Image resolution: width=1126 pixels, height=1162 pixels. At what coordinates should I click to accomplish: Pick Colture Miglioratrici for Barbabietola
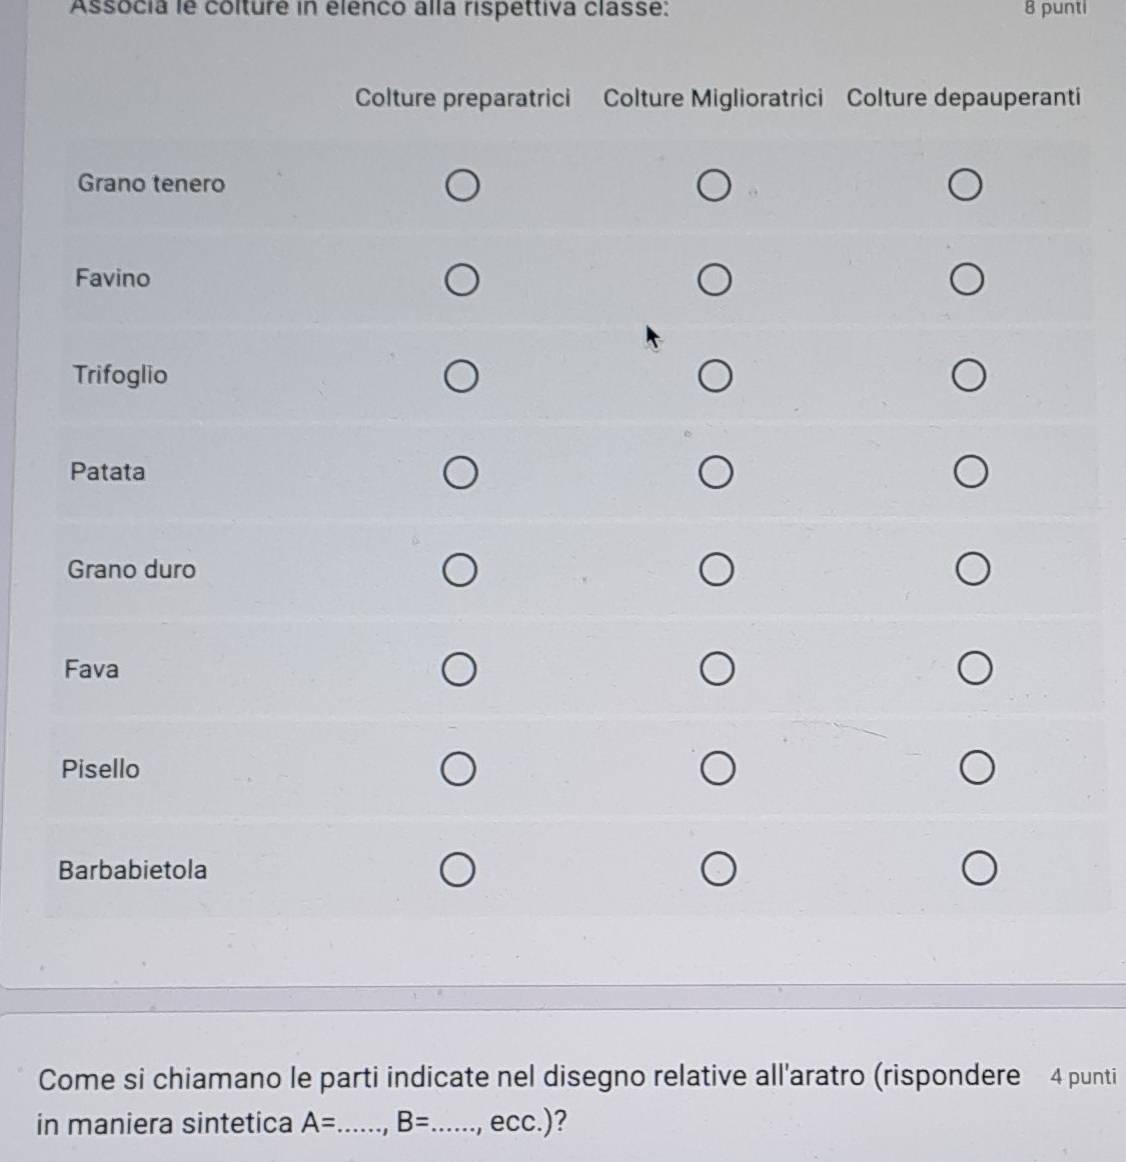pyautogui.click(x=718, y=870)
